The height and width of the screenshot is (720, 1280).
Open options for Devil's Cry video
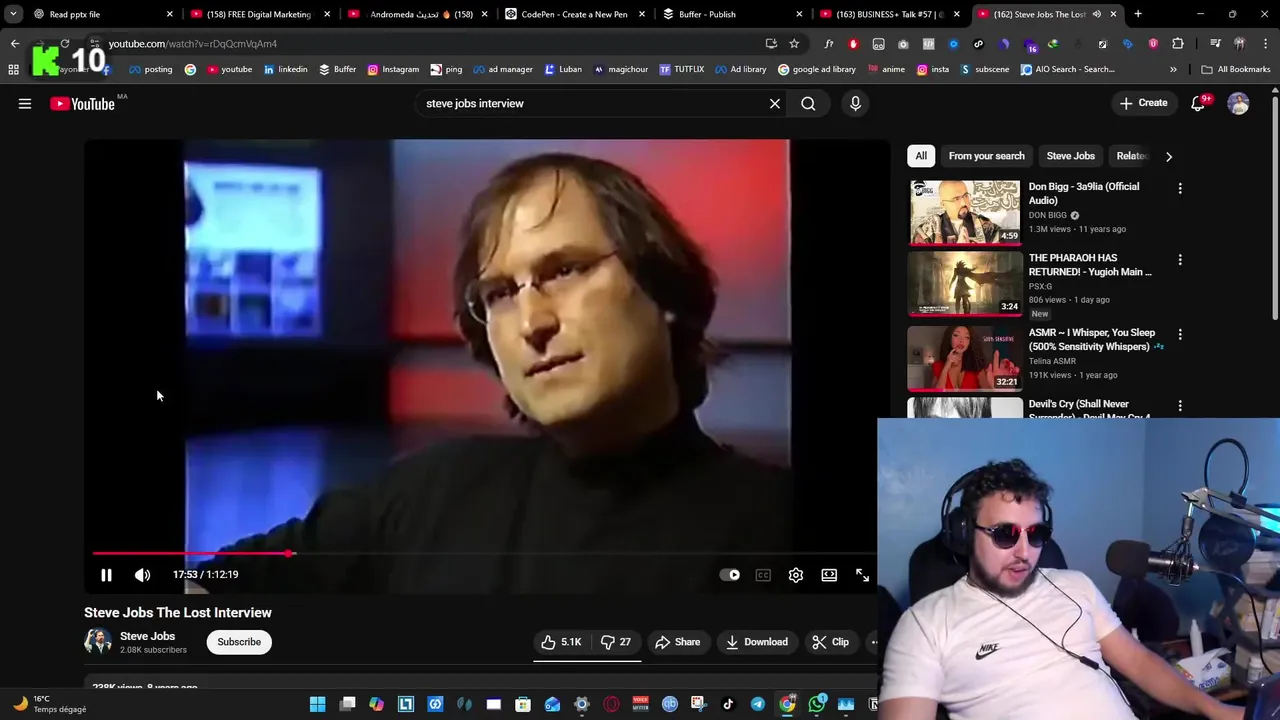[x=1180, y=406]
